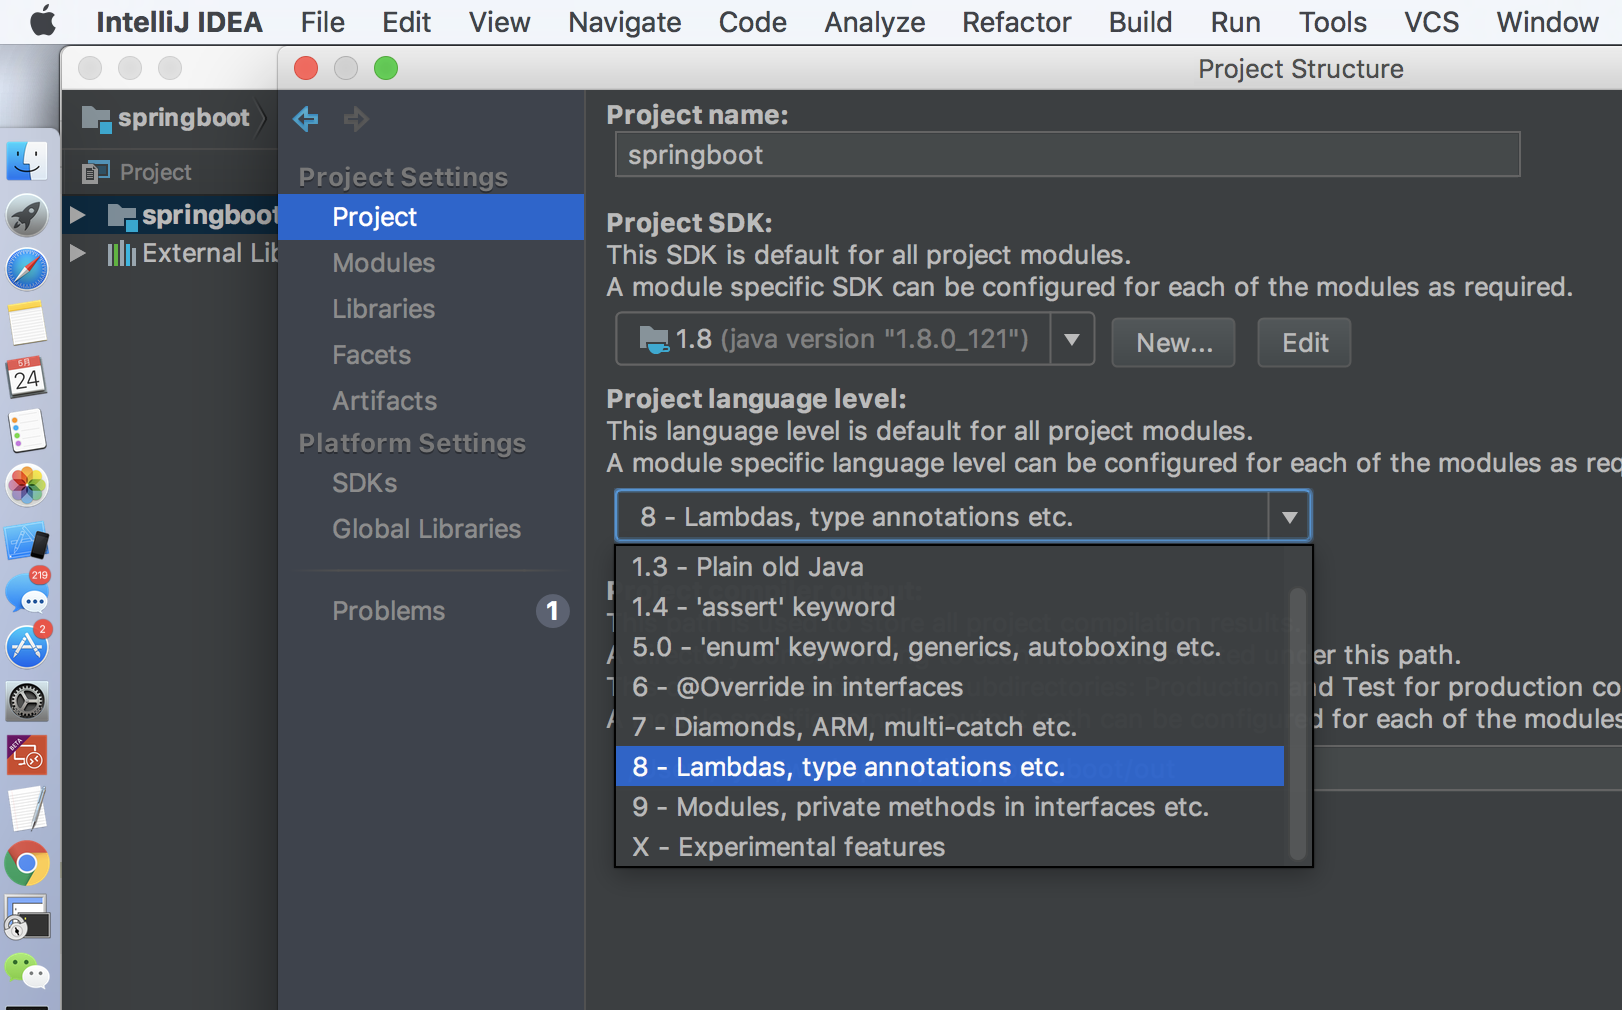
Task: Click the Project SDK 1.8 combo field
Action: coord(855,340)
